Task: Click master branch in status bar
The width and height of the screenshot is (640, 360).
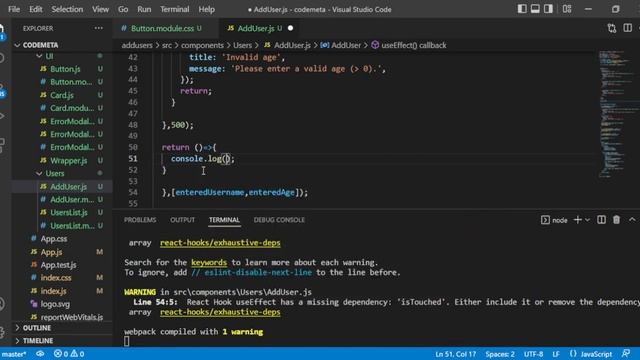Action: 14,354
